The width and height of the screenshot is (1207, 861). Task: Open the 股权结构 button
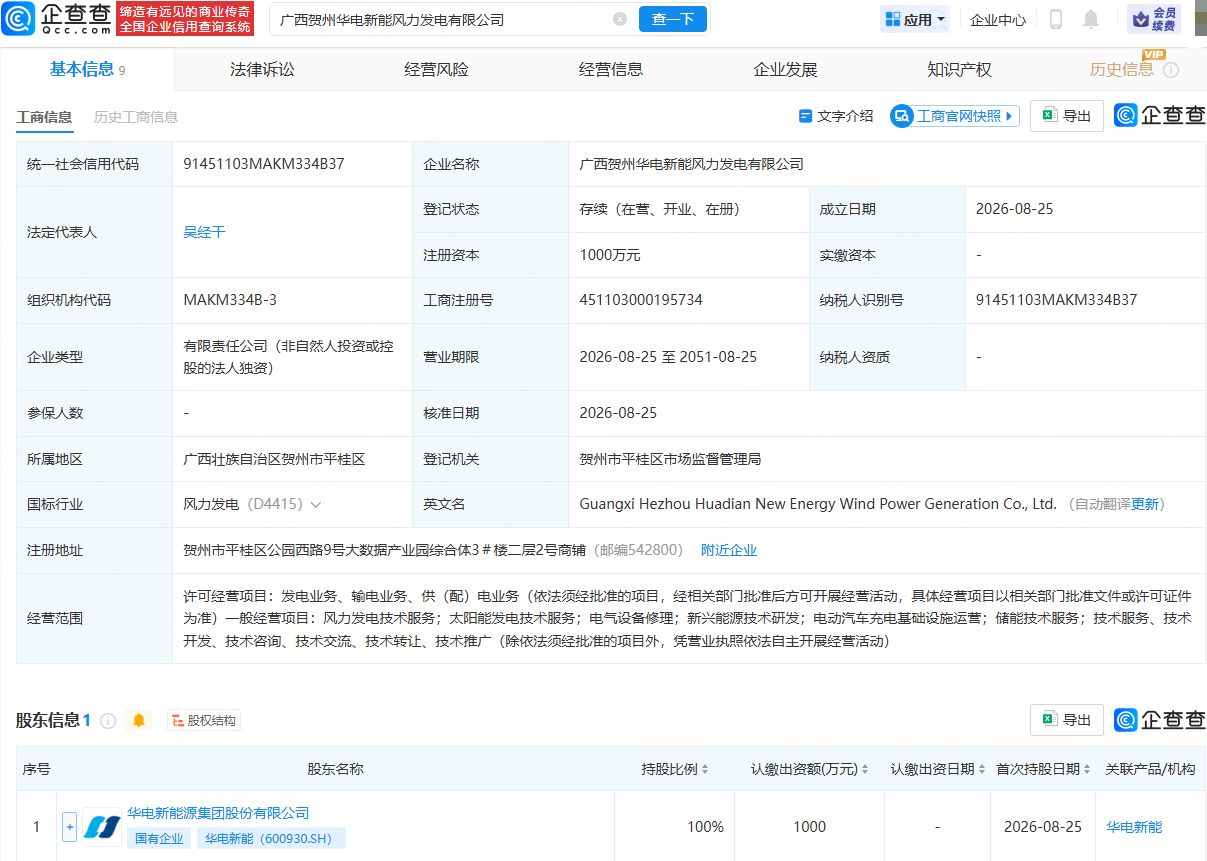pyautogui.click(x=204, y=720)
